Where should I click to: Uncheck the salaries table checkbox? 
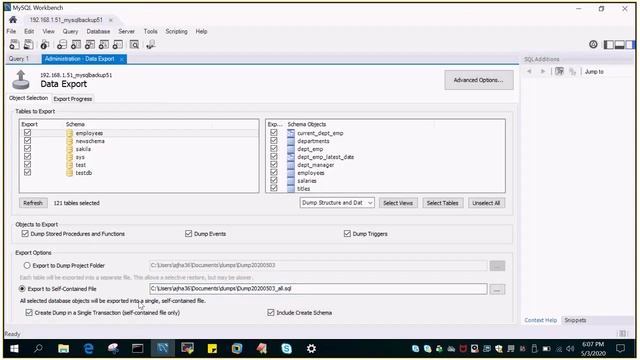pyautogui.click(x=274, y=180)
